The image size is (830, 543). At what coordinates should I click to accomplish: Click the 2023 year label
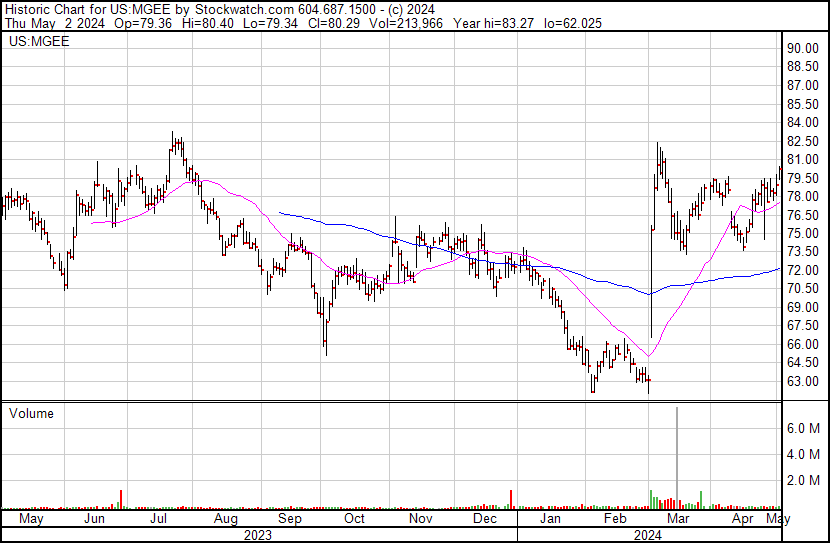pyautogui.click(x=258, y=534)
